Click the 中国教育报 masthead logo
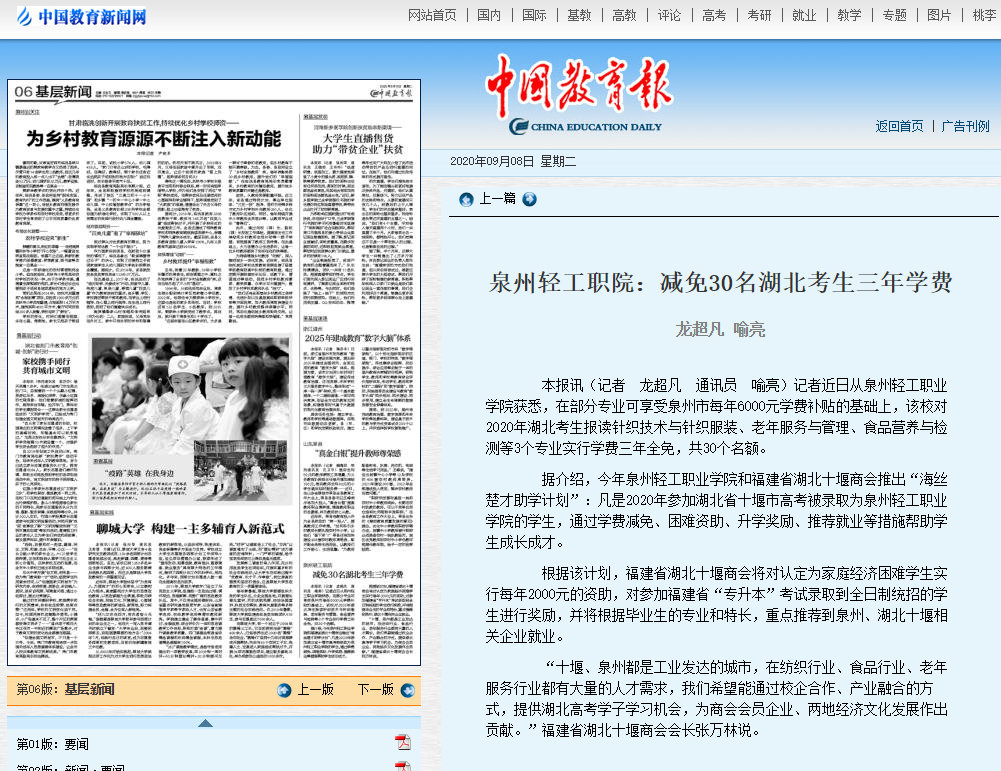Image resolution: width=1001 pixels, height=771 pixels. tap(579, 94)
